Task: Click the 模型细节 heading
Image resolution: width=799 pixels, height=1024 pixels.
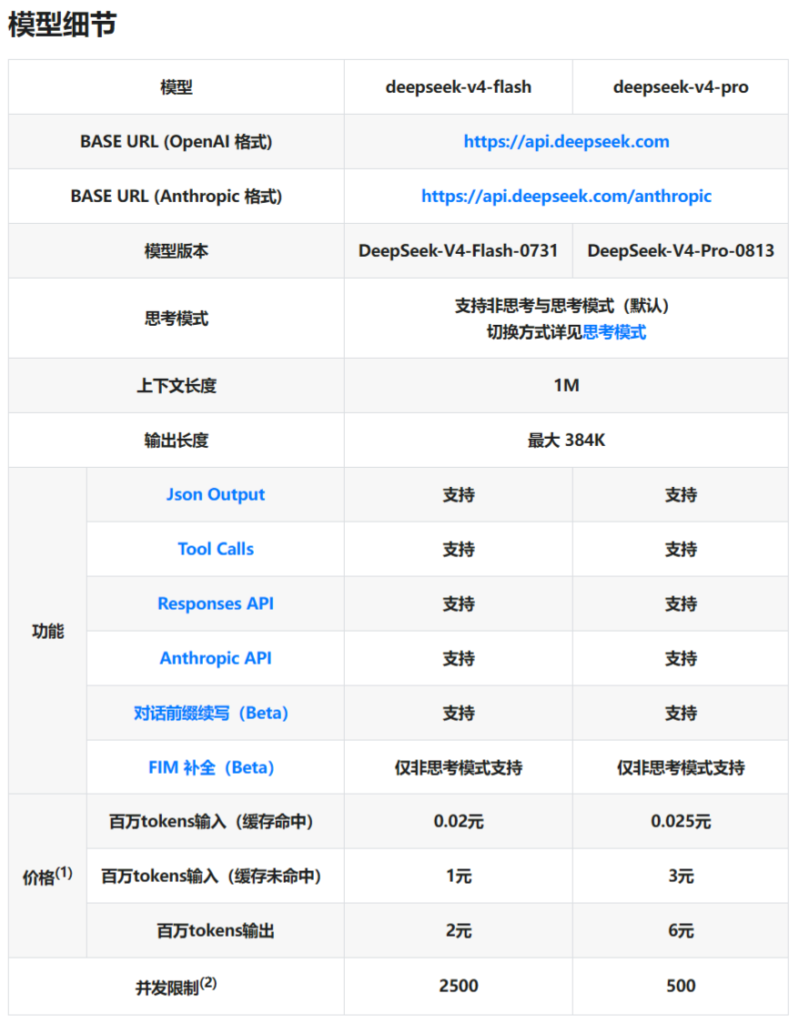Action: pos(62,25)
